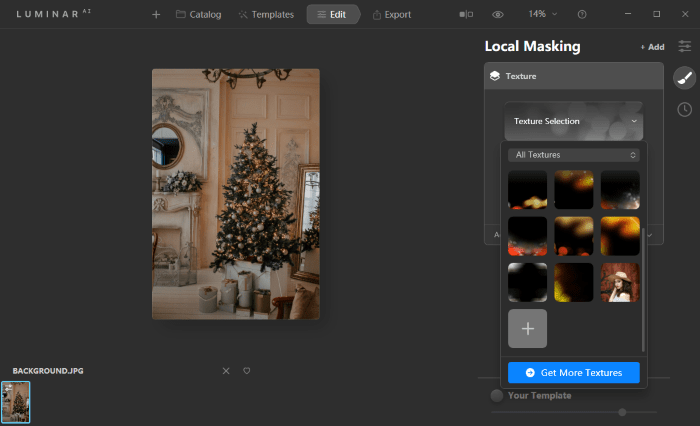
Task: Collapse the Texture Selection dropdown
Action: 574,121
